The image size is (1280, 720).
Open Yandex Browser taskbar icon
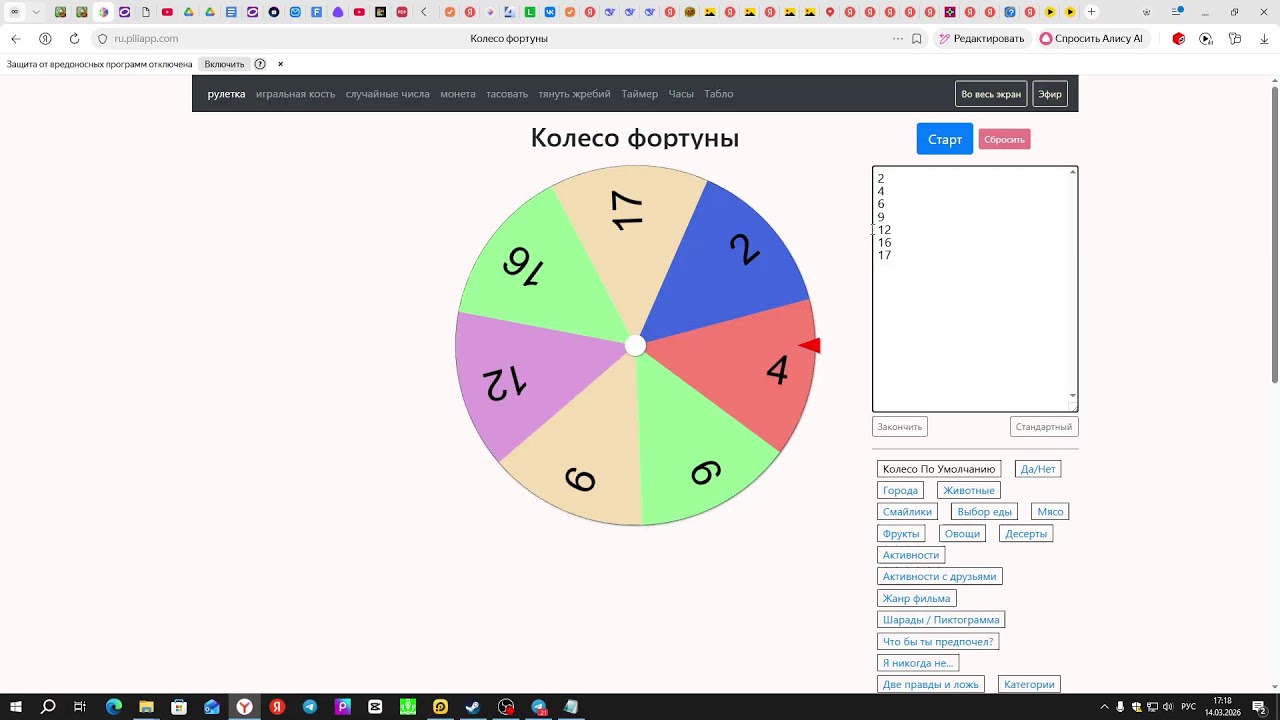click(x=244, y=707)
